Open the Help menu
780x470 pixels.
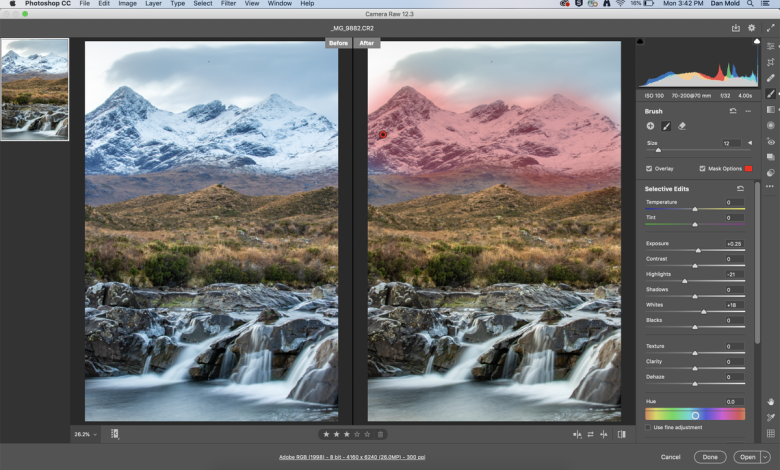pyautogui.click(x=307, y=3)
